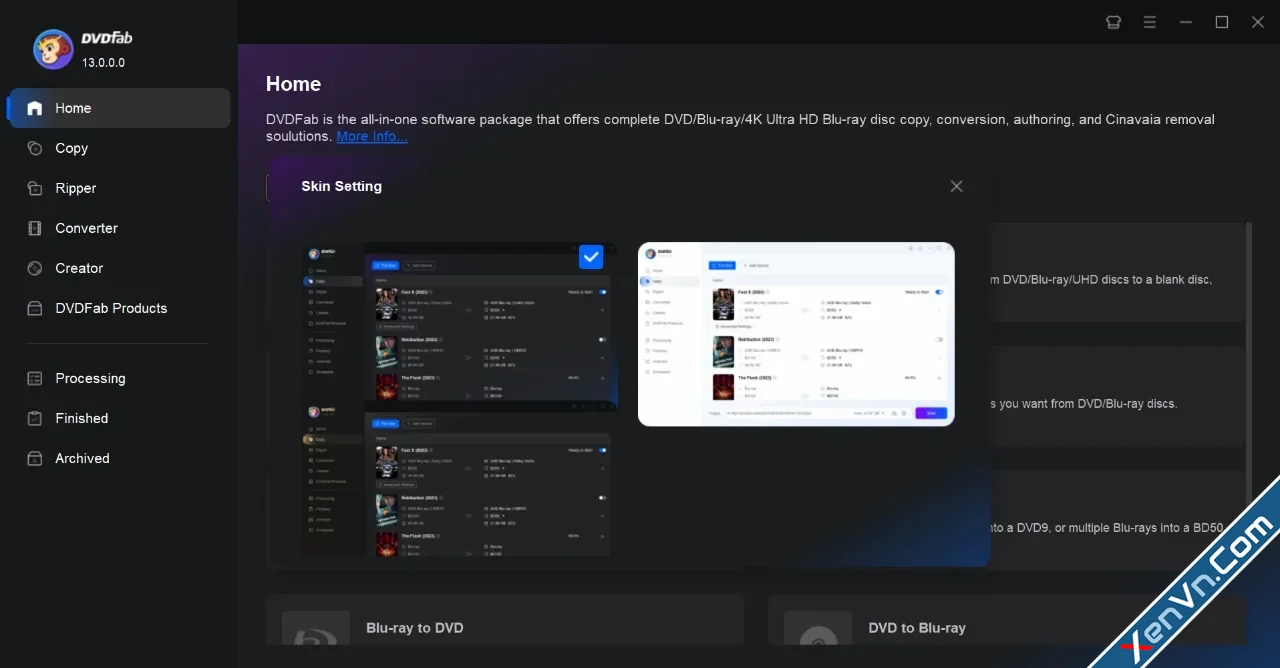Open the Home section in sidebar
The image size is (1280, 668).
click(119, 108)
